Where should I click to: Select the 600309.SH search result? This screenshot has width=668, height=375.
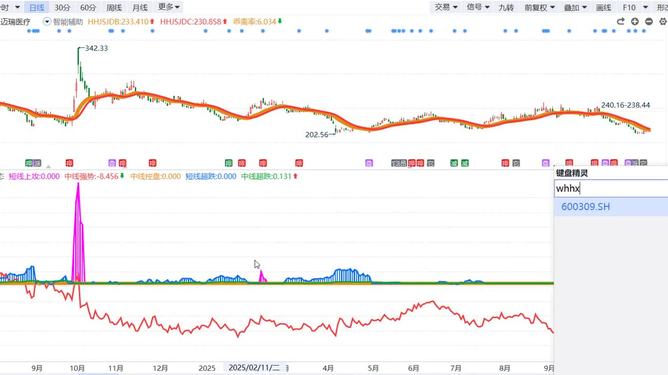pos(611,207)
